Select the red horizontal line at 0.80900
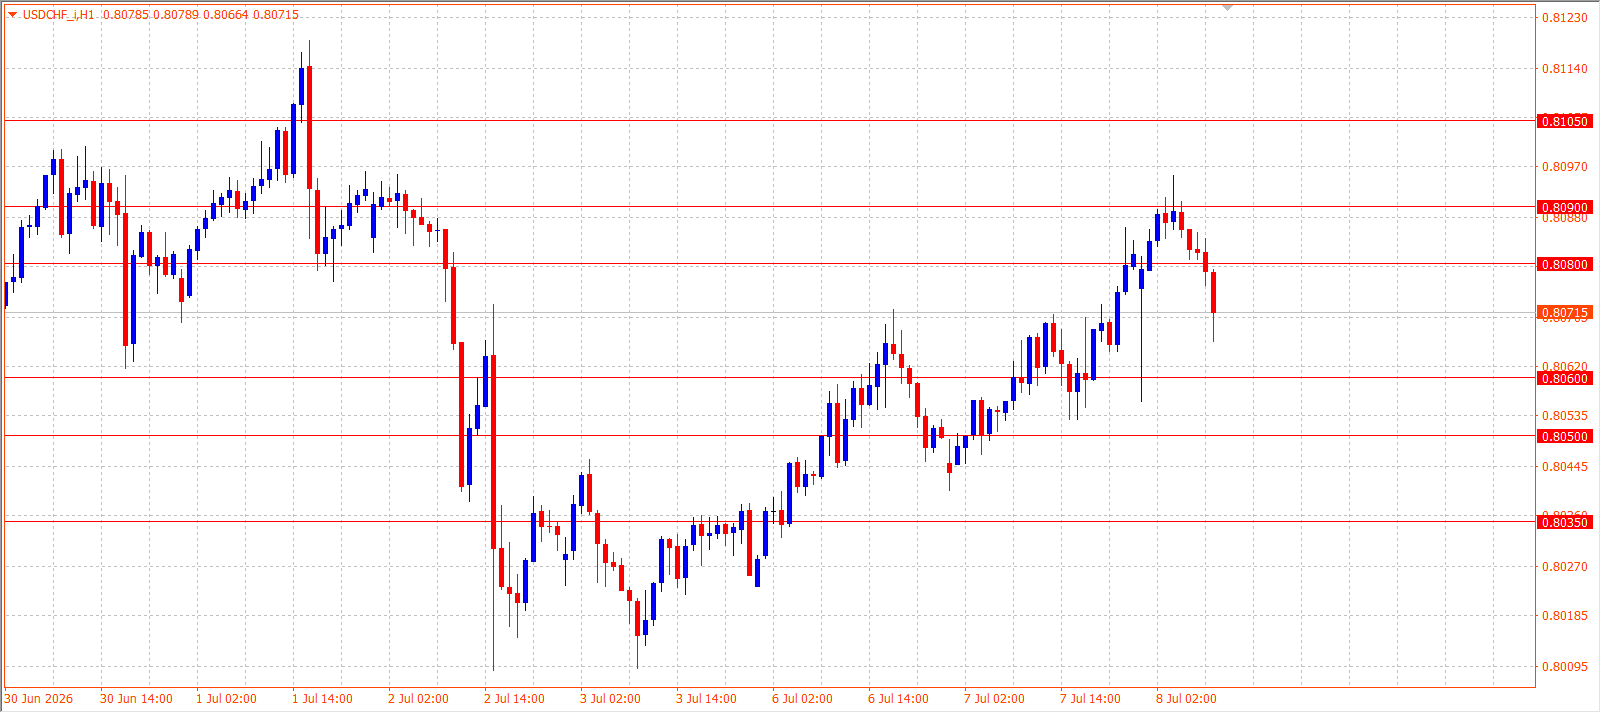The width and height of the screenshot is (1601, 713). tap(768, 207)
